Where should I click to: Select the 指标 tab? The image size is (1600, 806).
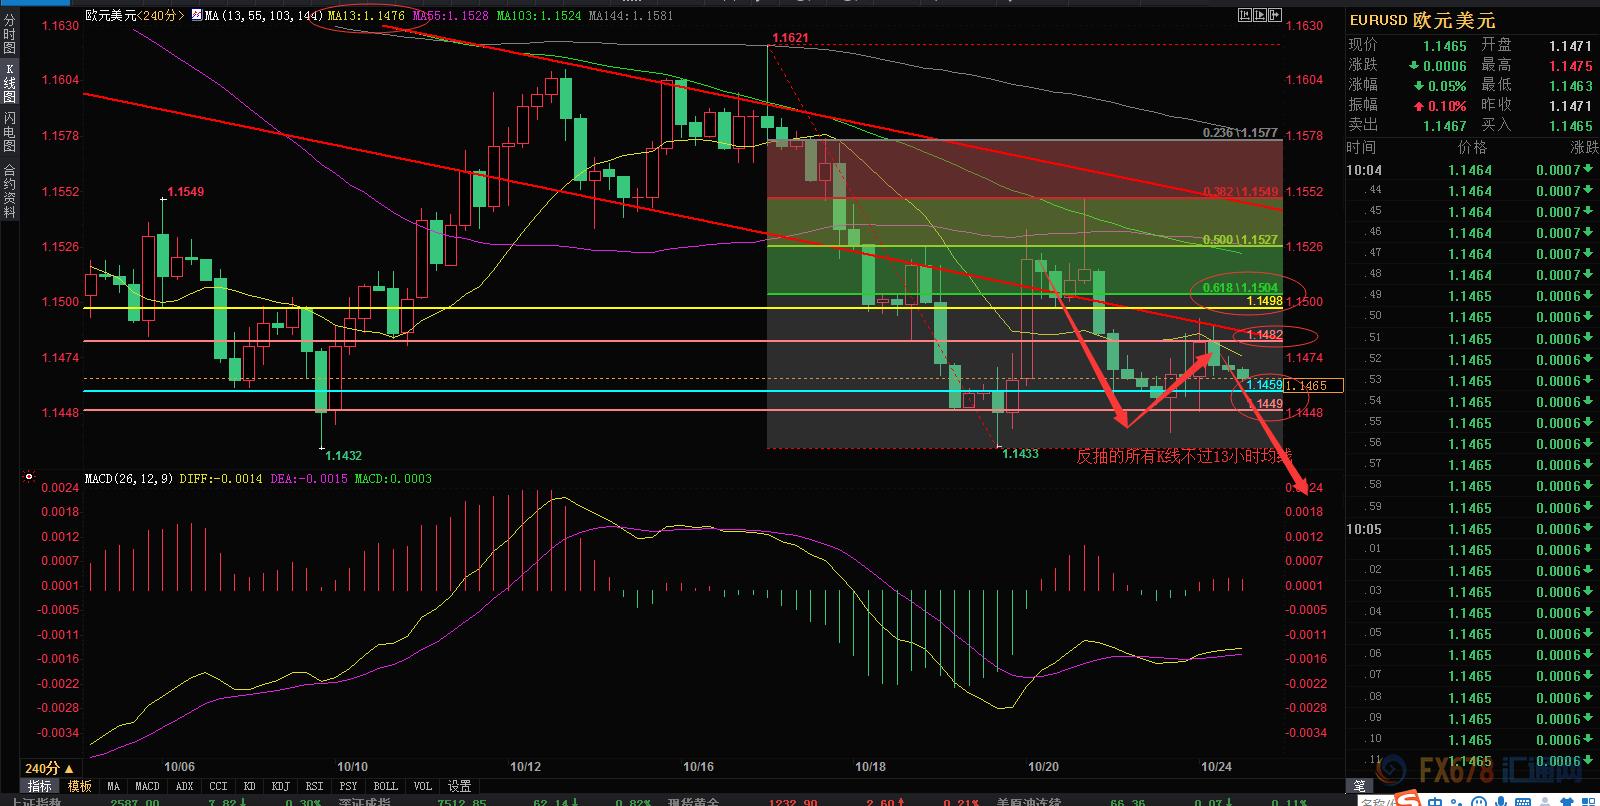tap(40, 787)
